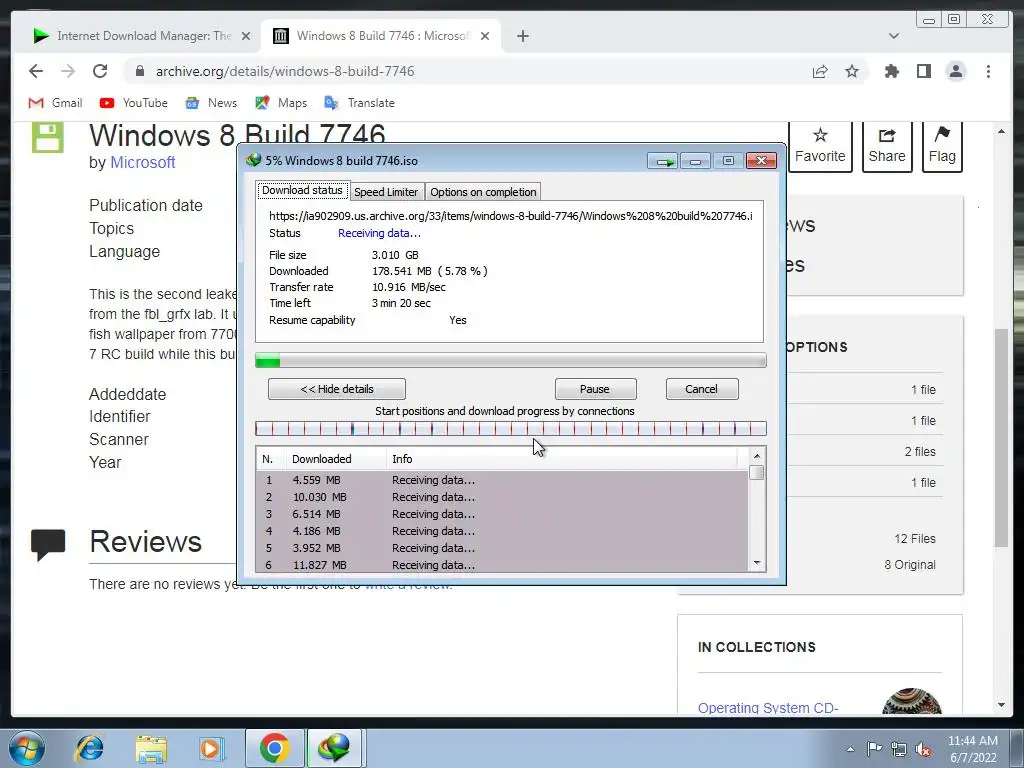Open the Chrome three-dot menu

[x=988, y=71]
